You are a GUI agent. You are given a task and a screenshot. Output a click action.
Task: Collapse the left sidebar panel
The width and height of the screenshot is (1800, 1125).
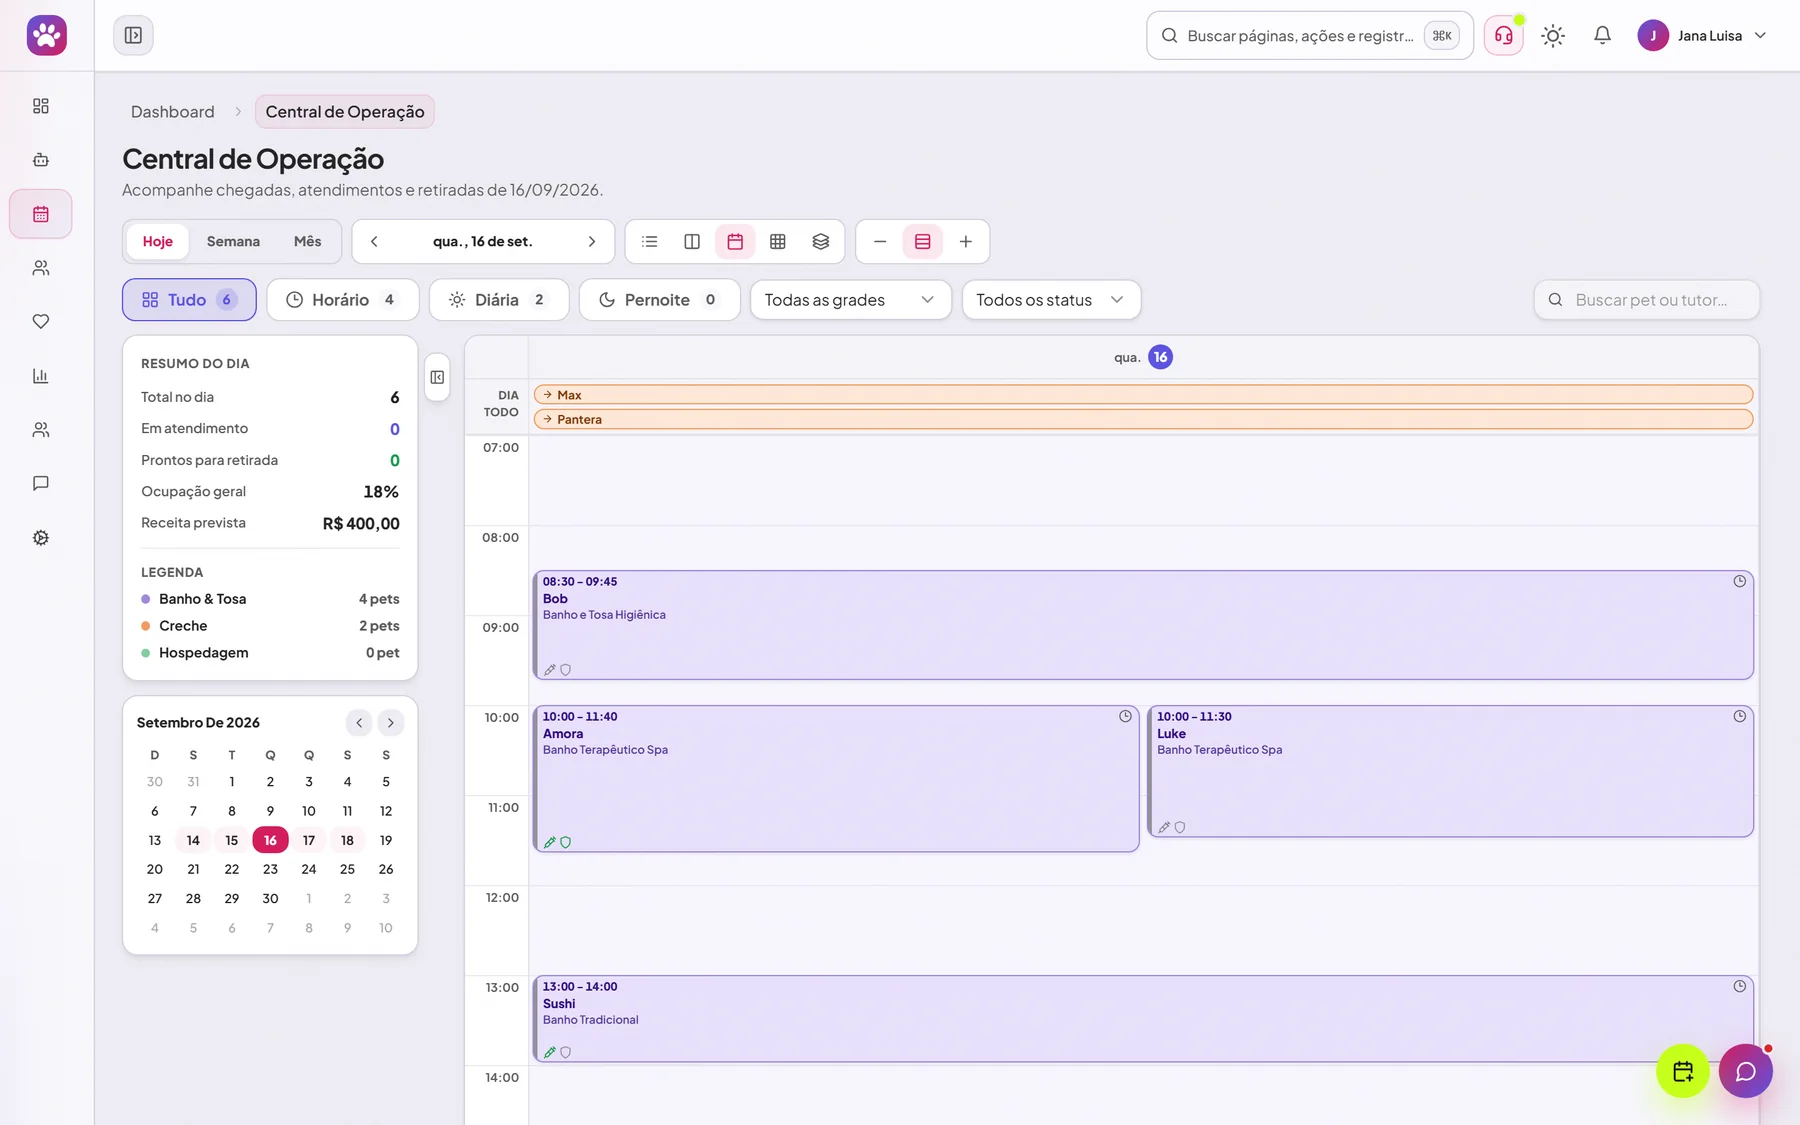click(x=133, y=36)
